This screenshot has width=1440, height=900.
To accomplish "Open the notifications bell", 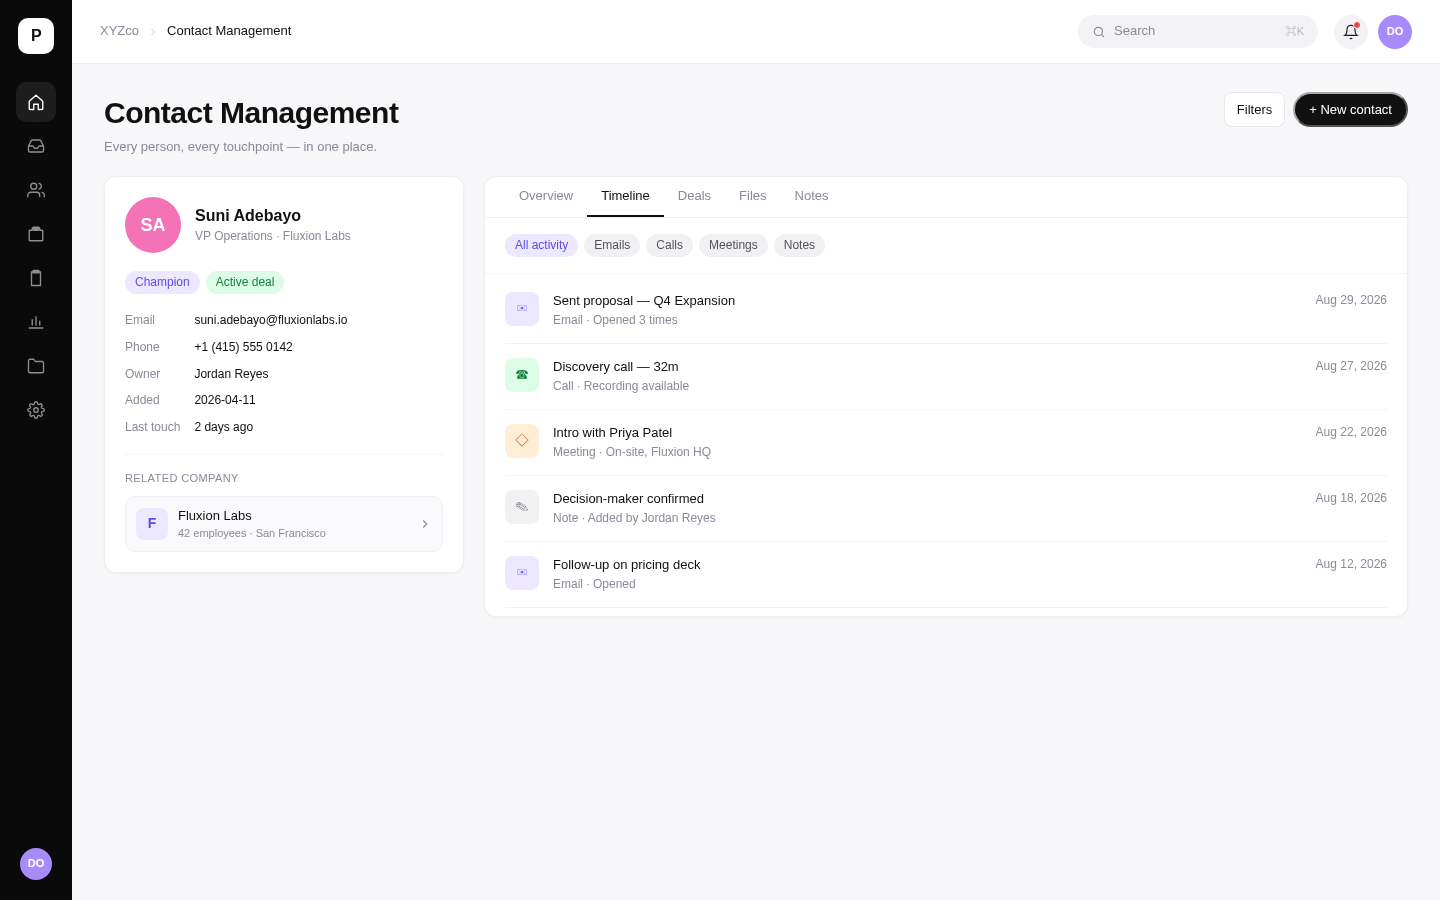I will click(x=1351, y=32).
